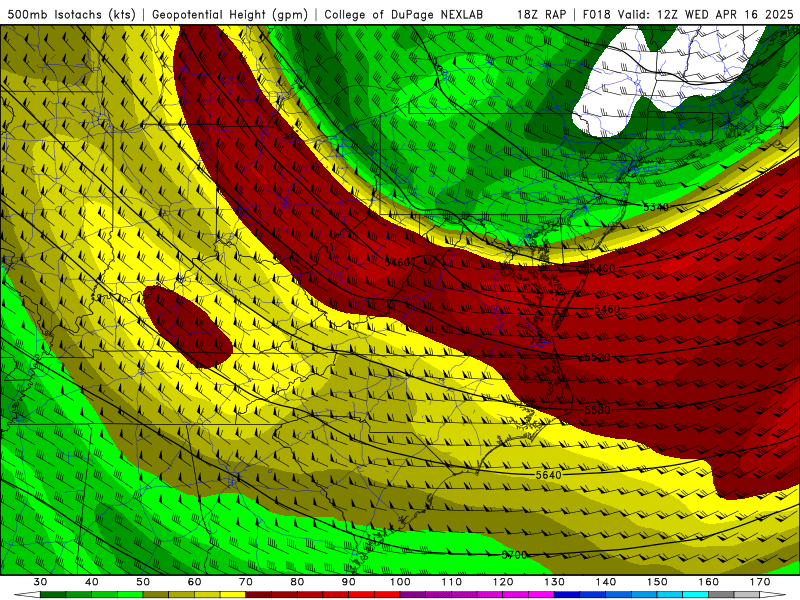This screenshot has height=600, width=800.
Task: Click the "18Z RAP" model run label
Action: tap(541, 14)
